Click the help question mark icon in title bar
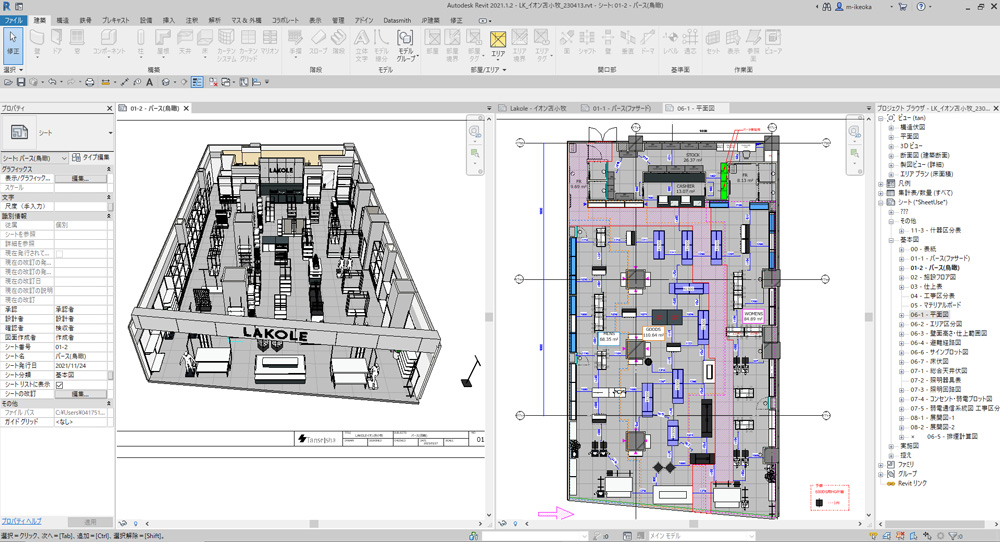Screen dimensions: 1000x542 pos(920,6)
